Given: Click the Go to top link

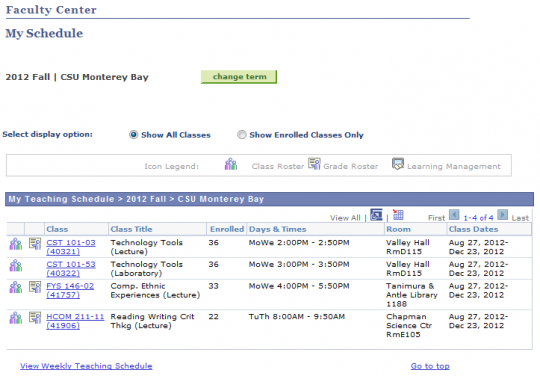Looking at the screenshot, I should point(430,366).
